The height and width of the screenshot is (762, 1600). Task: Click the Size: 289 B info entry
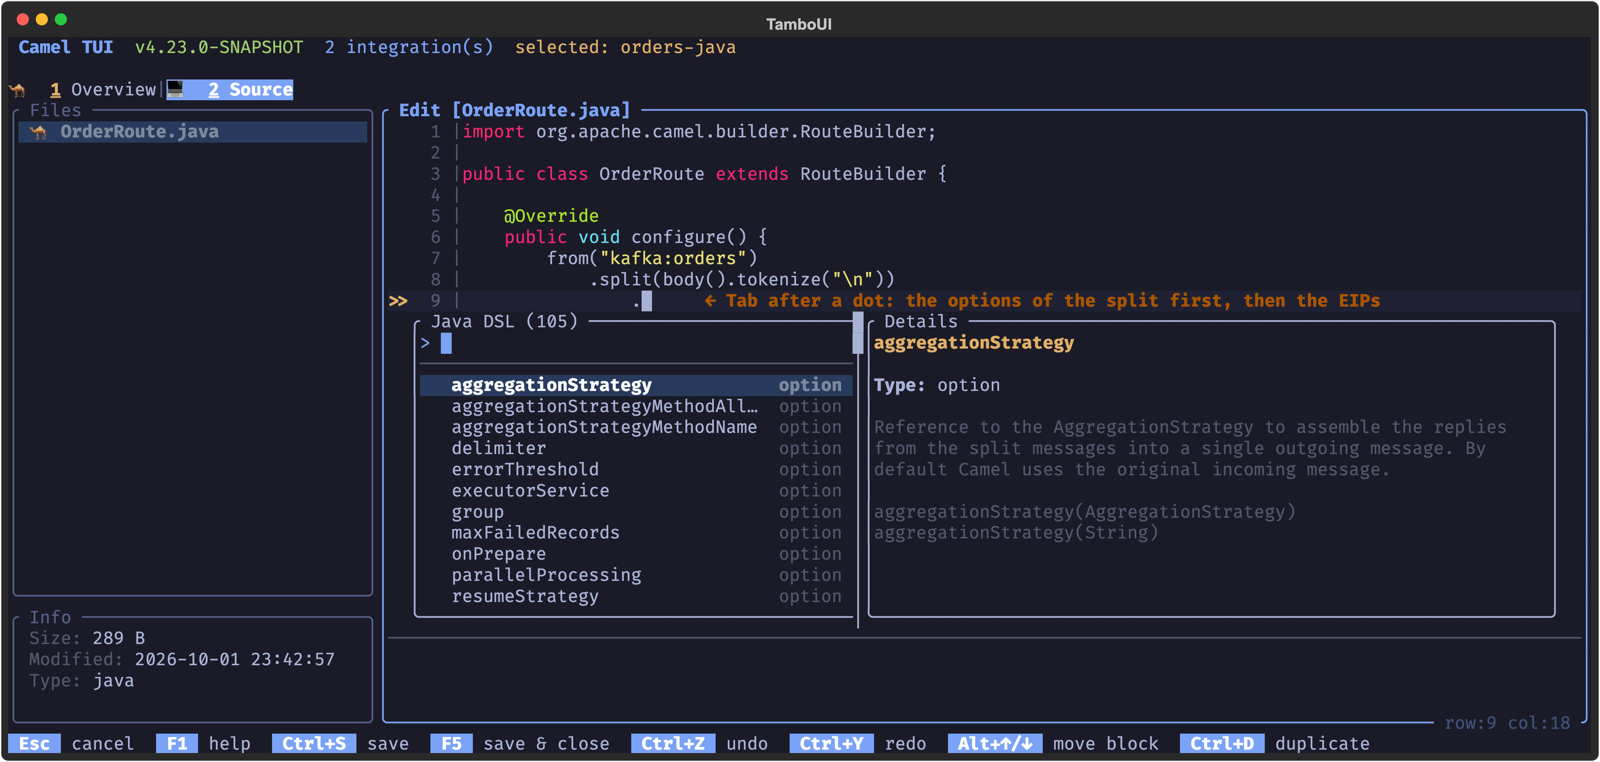pyautogui.click(x=87, y=638)
